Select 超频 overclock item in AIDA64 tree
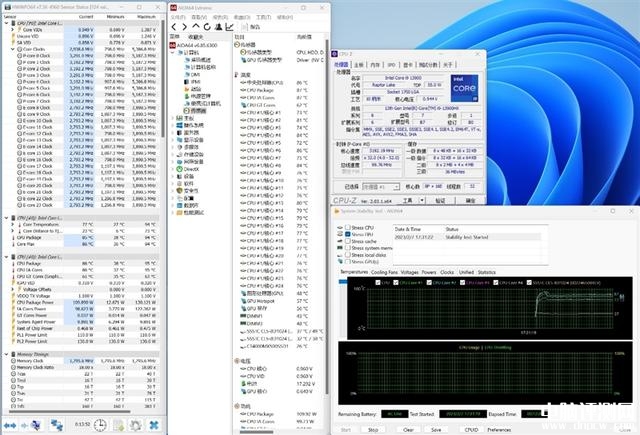 coord(191,89)
